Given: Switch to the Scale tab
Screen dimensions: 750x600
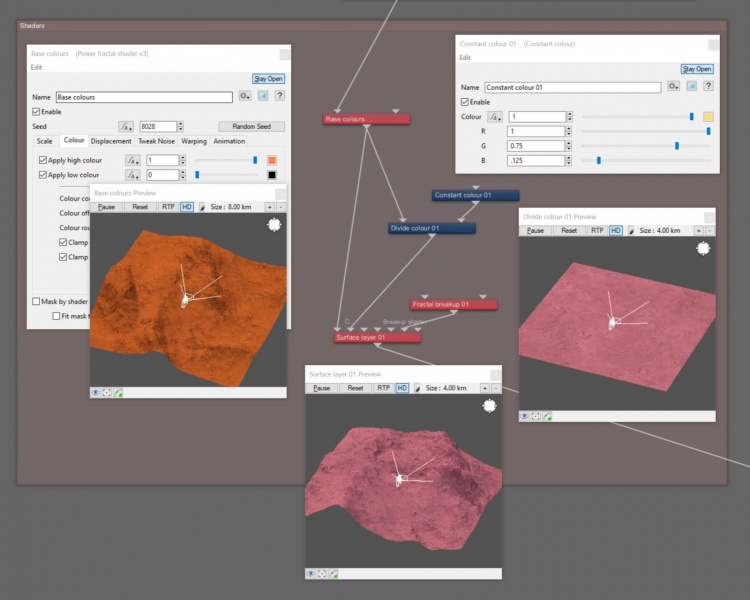Looking at the screenshot, I should click(x=44, y=141).
